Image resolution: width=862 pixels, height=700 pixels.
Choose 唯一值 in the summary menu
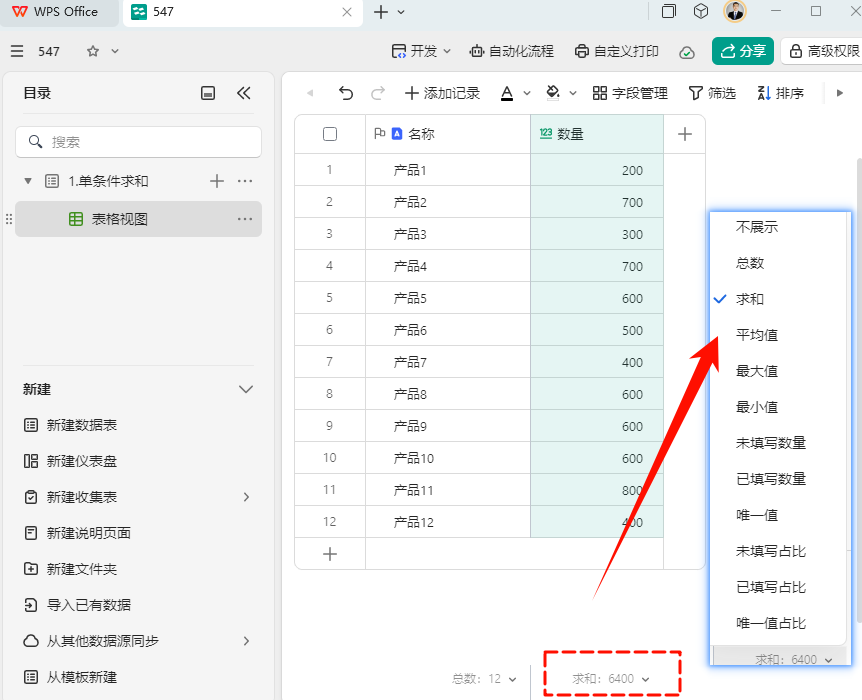757,515
